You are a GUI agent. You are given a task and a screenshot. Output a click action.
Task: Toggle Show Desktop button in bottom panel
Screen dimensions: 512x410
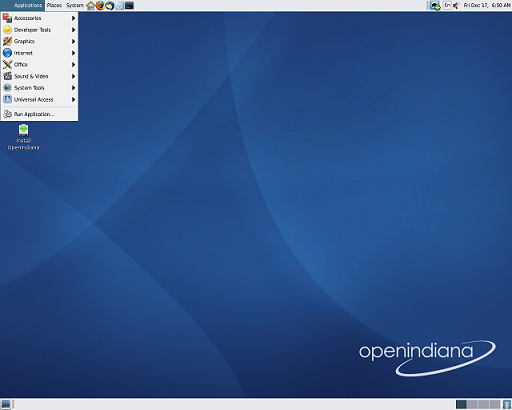pyautogui.click(x=6, y=404)
